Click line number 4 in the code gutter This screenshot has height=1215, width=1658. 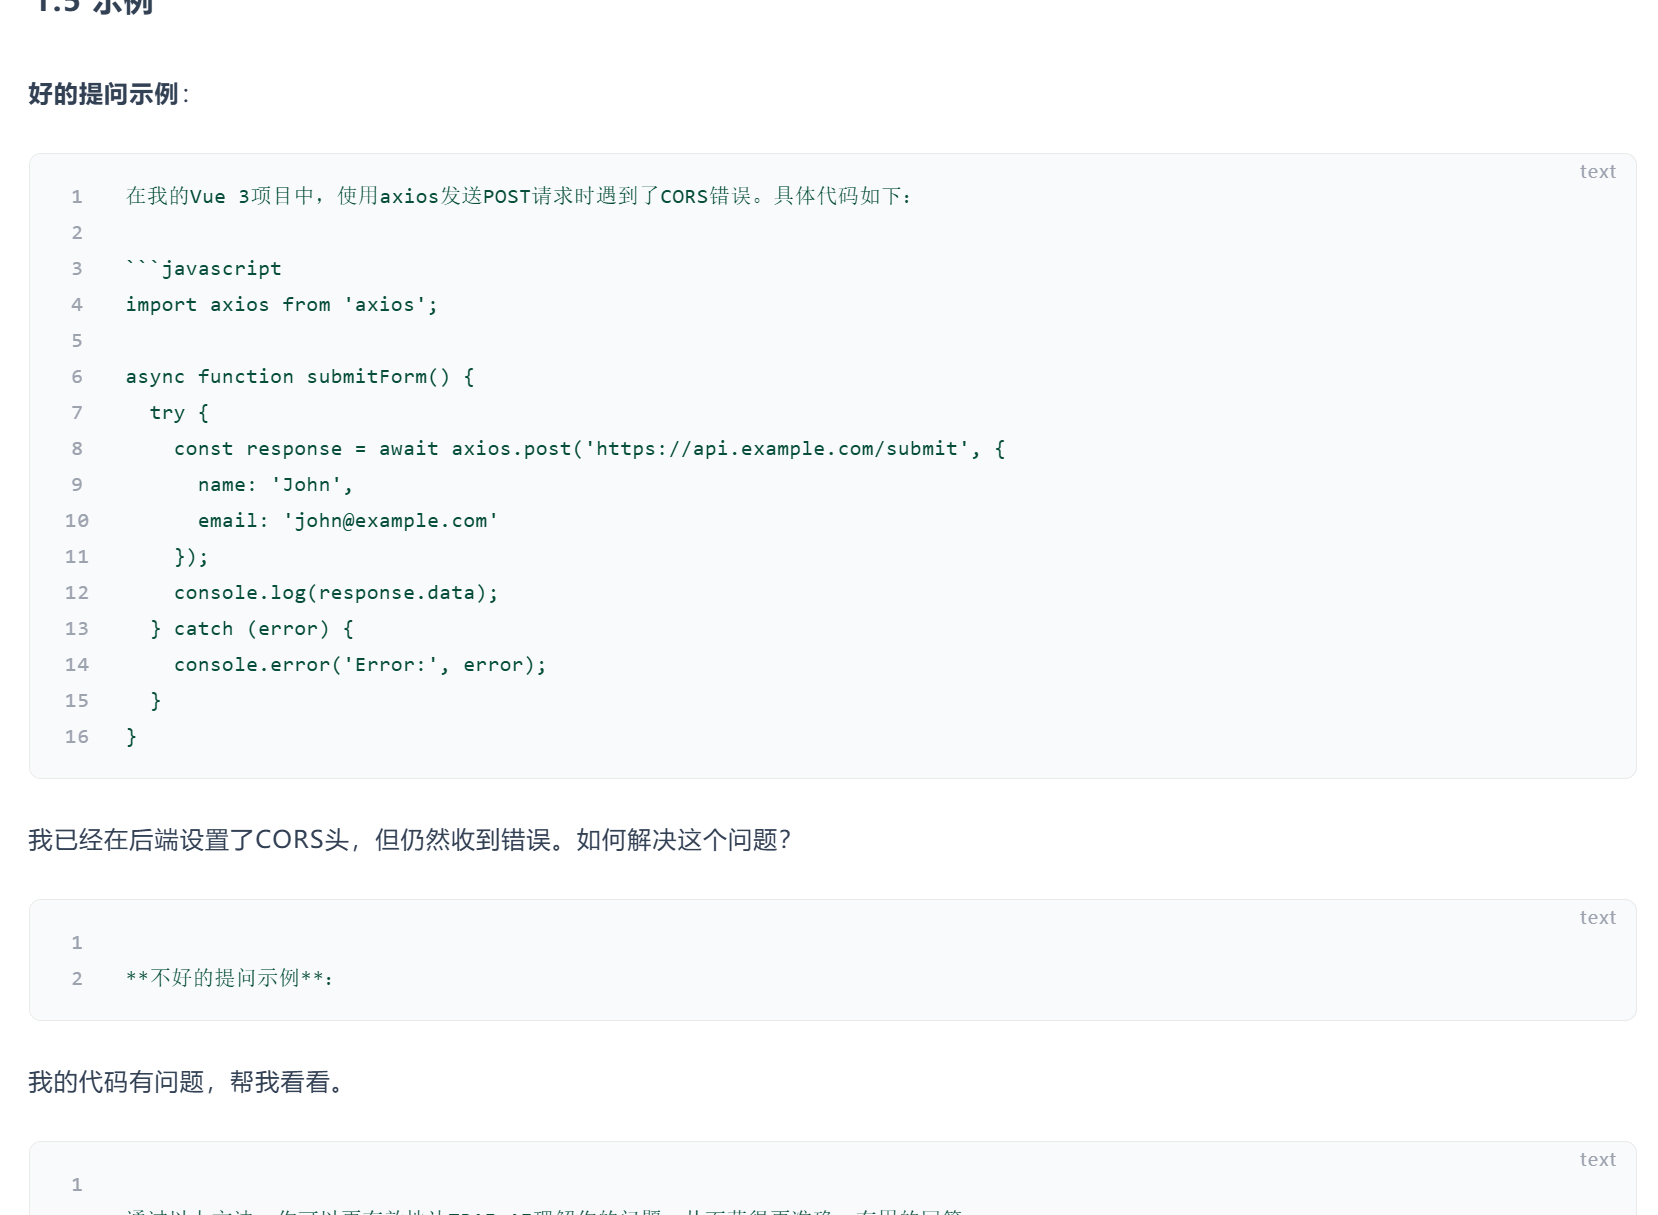click(x=77, y=304)
